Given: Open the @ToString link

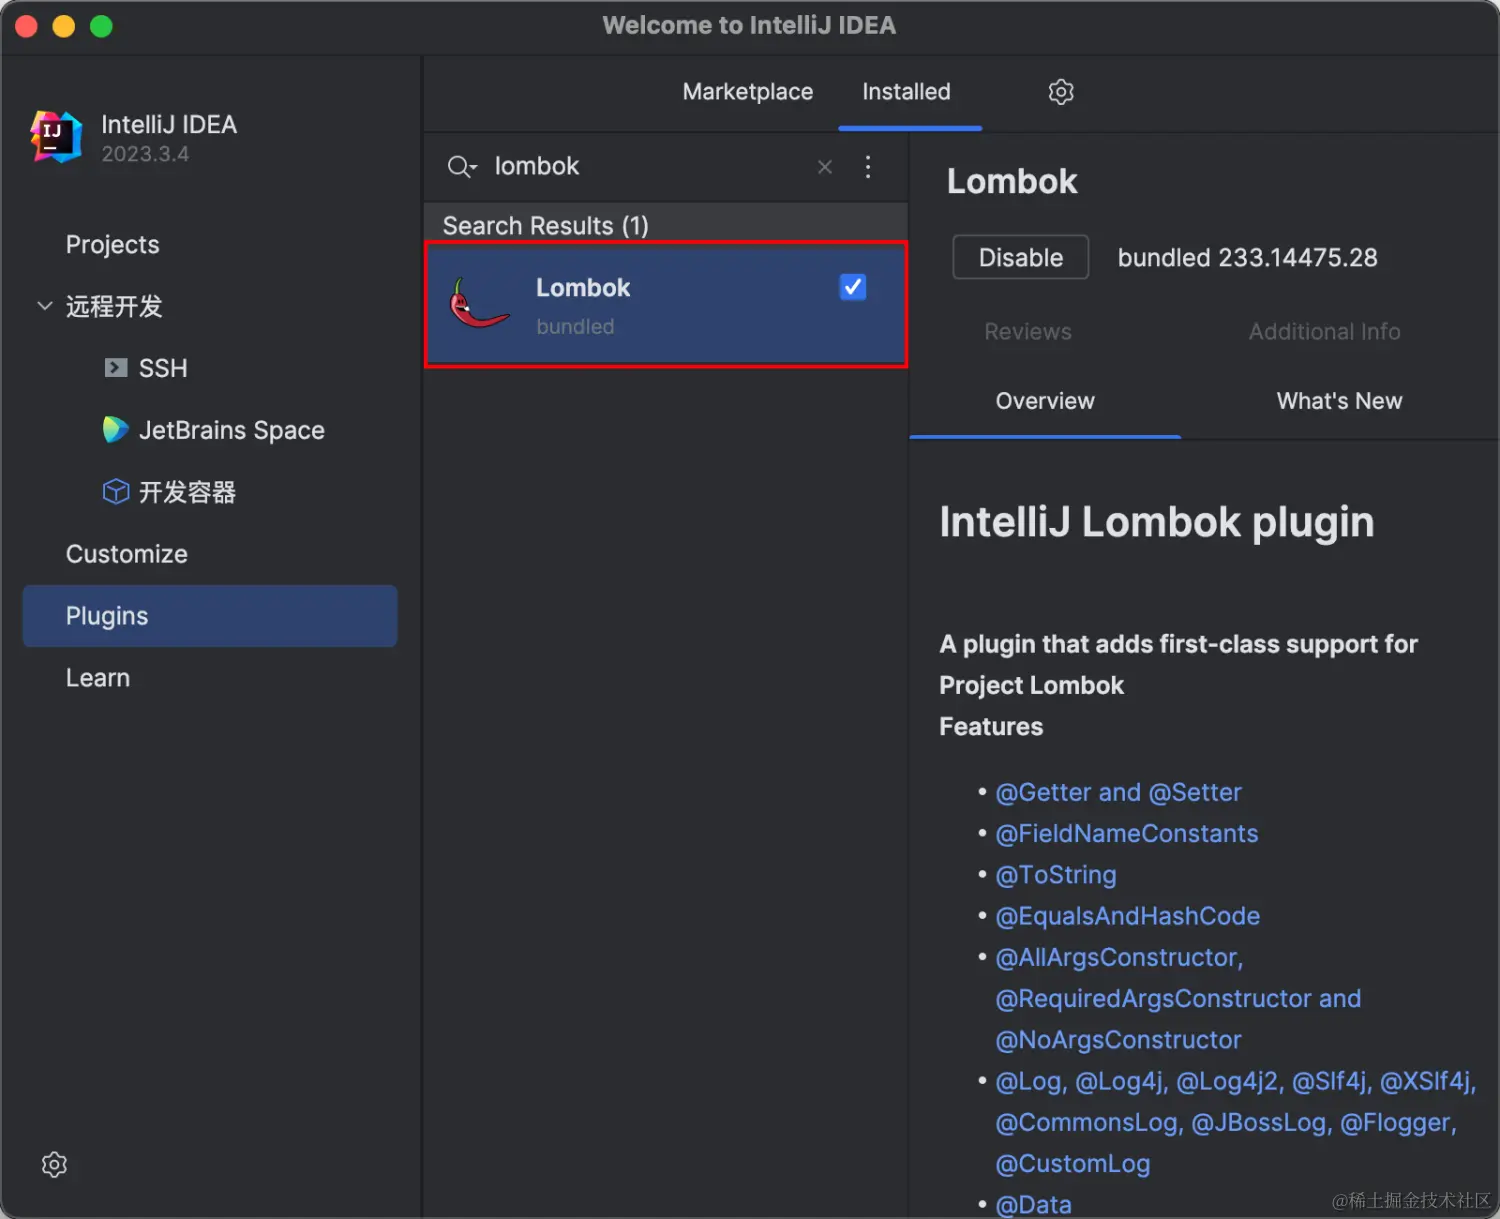Looking at the screenshot, I should [1056, 875].
